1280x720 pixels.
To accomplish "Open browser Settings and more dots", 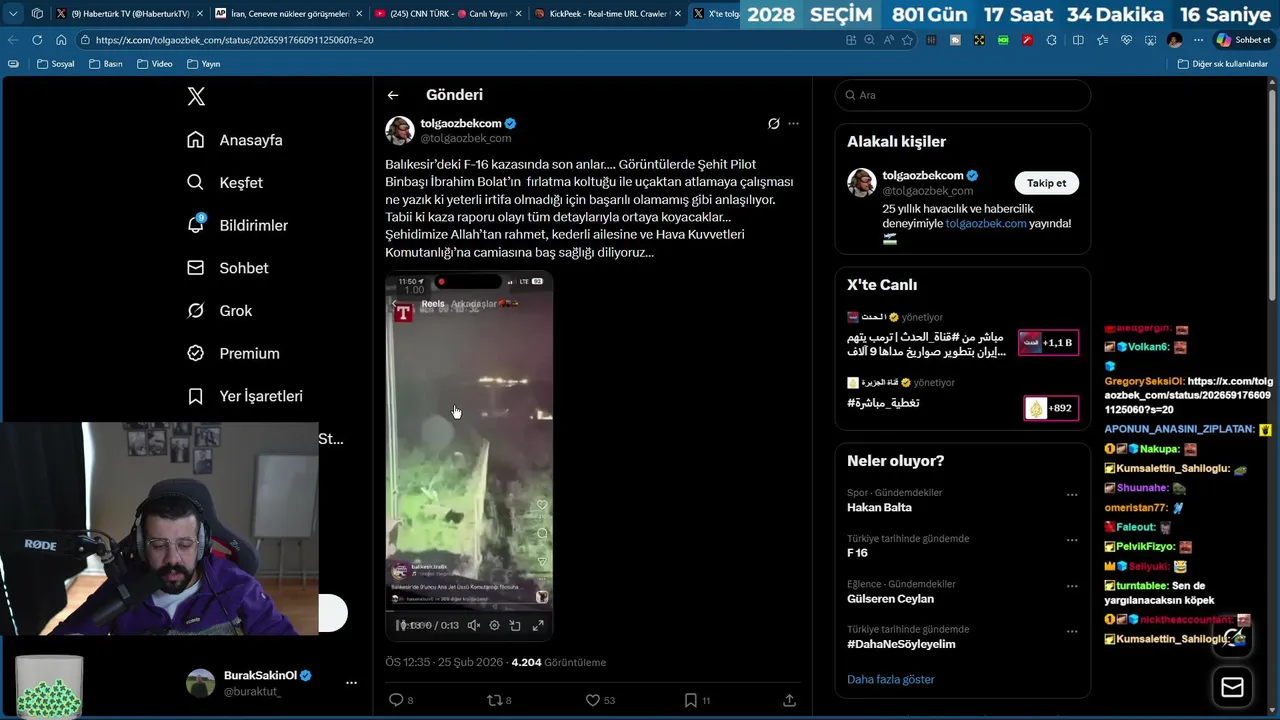I will pos(1199,40).
